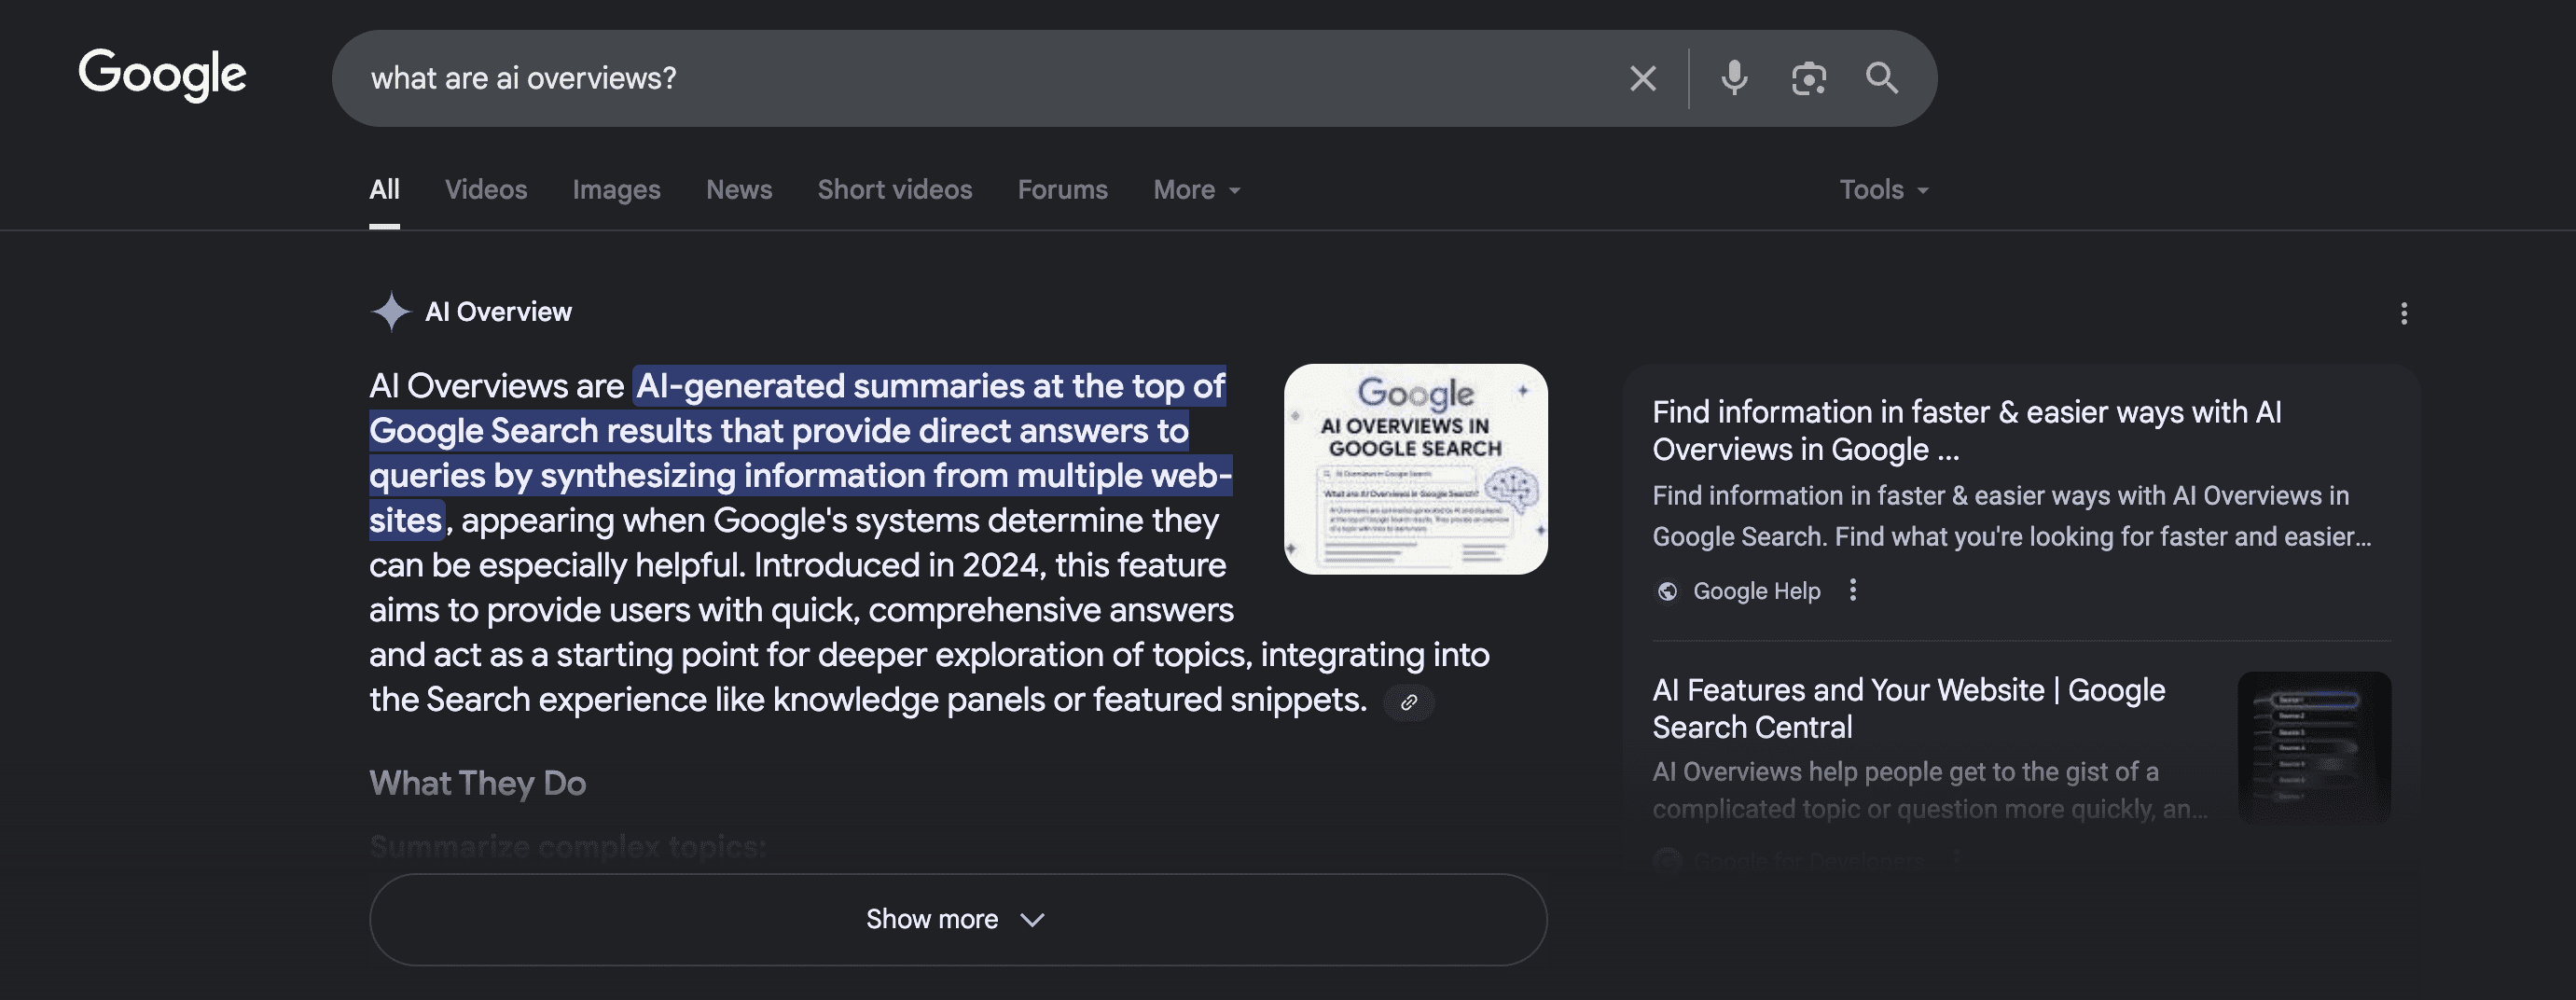Switch to the Images tab
Image resolution: width=2576 pixels, height=1000 pixels.
[616, 190]
